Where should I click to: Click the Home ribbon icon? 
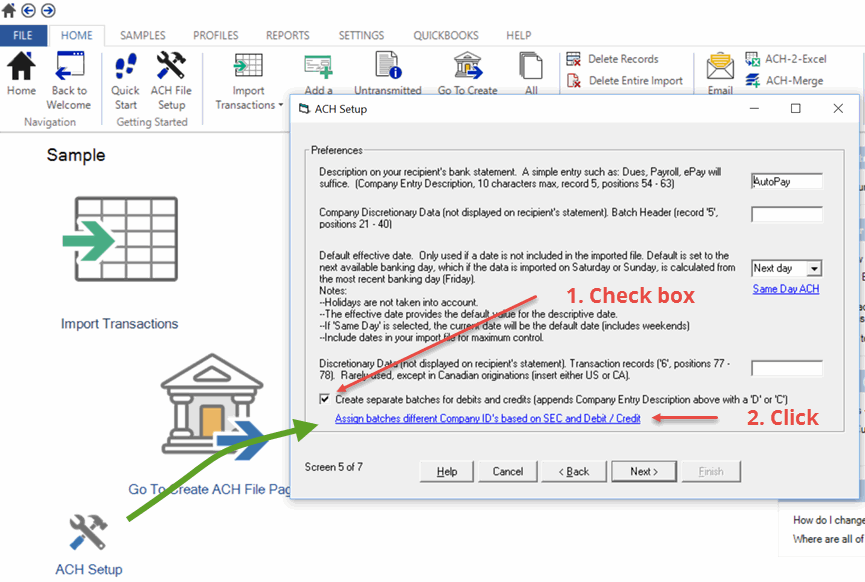pos(21,69)
